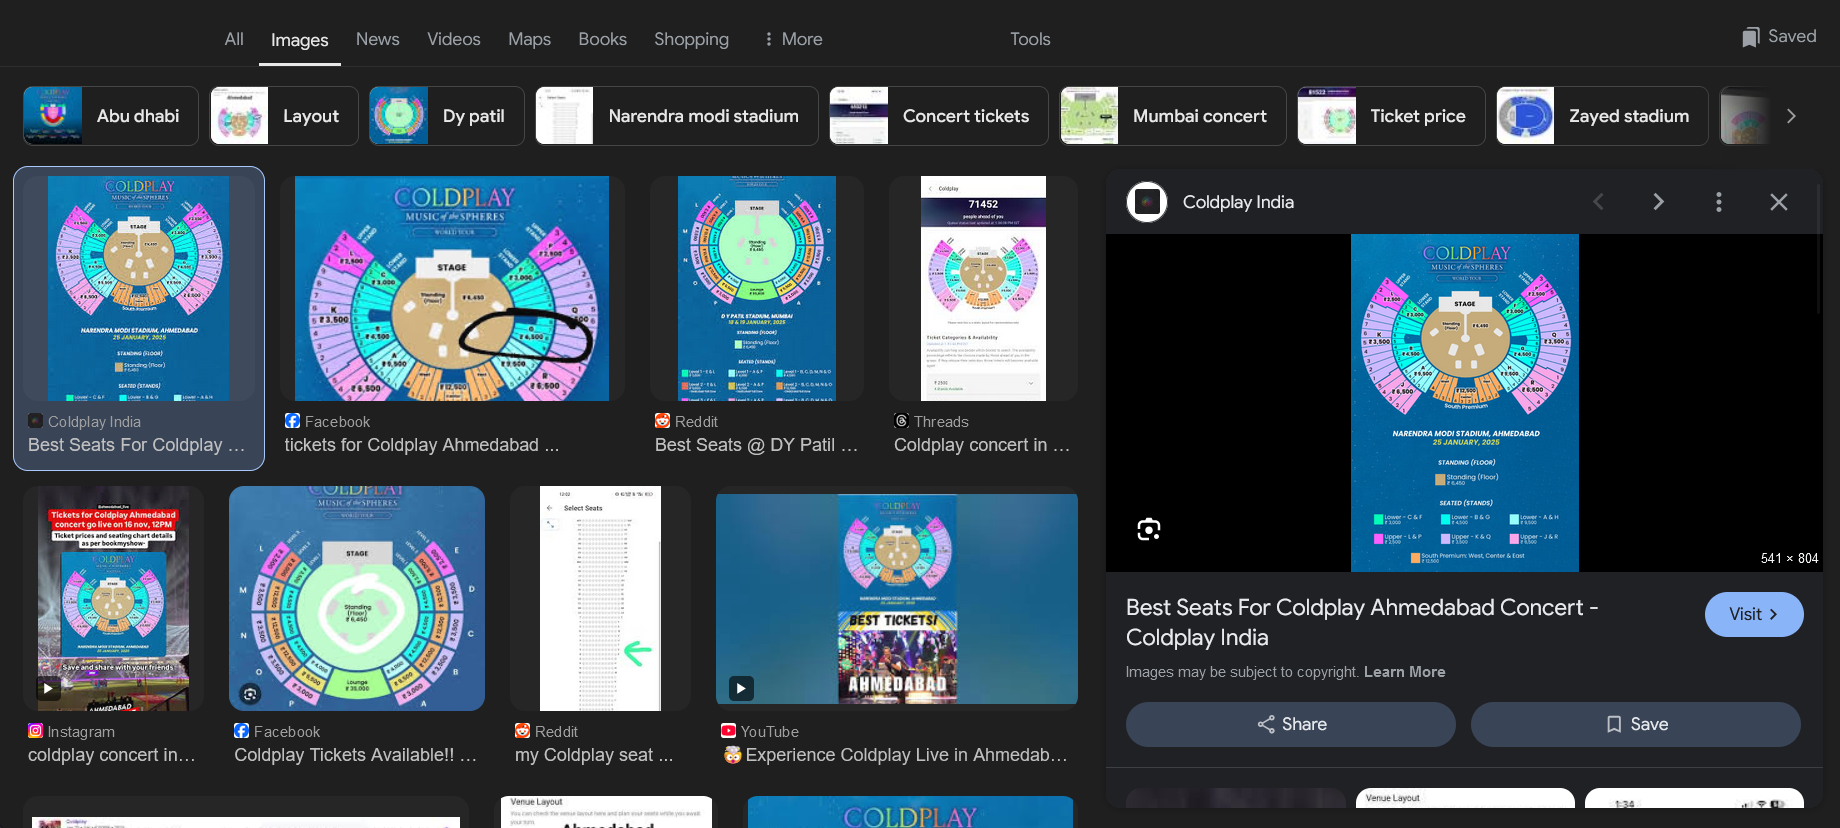Click the Share button
1840x828 pixels.
click(x=1290, y=724)
